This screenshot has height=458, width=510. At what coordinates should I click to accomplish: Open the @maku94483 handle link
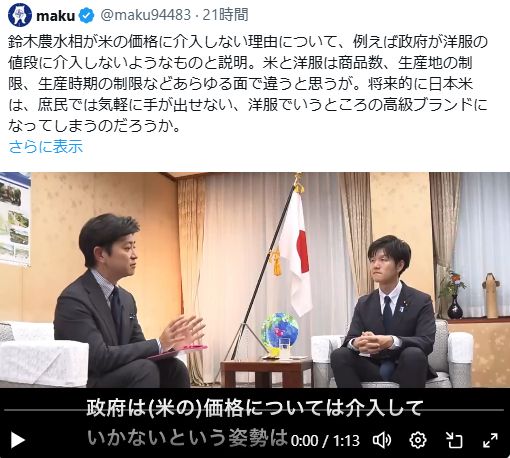145,15
